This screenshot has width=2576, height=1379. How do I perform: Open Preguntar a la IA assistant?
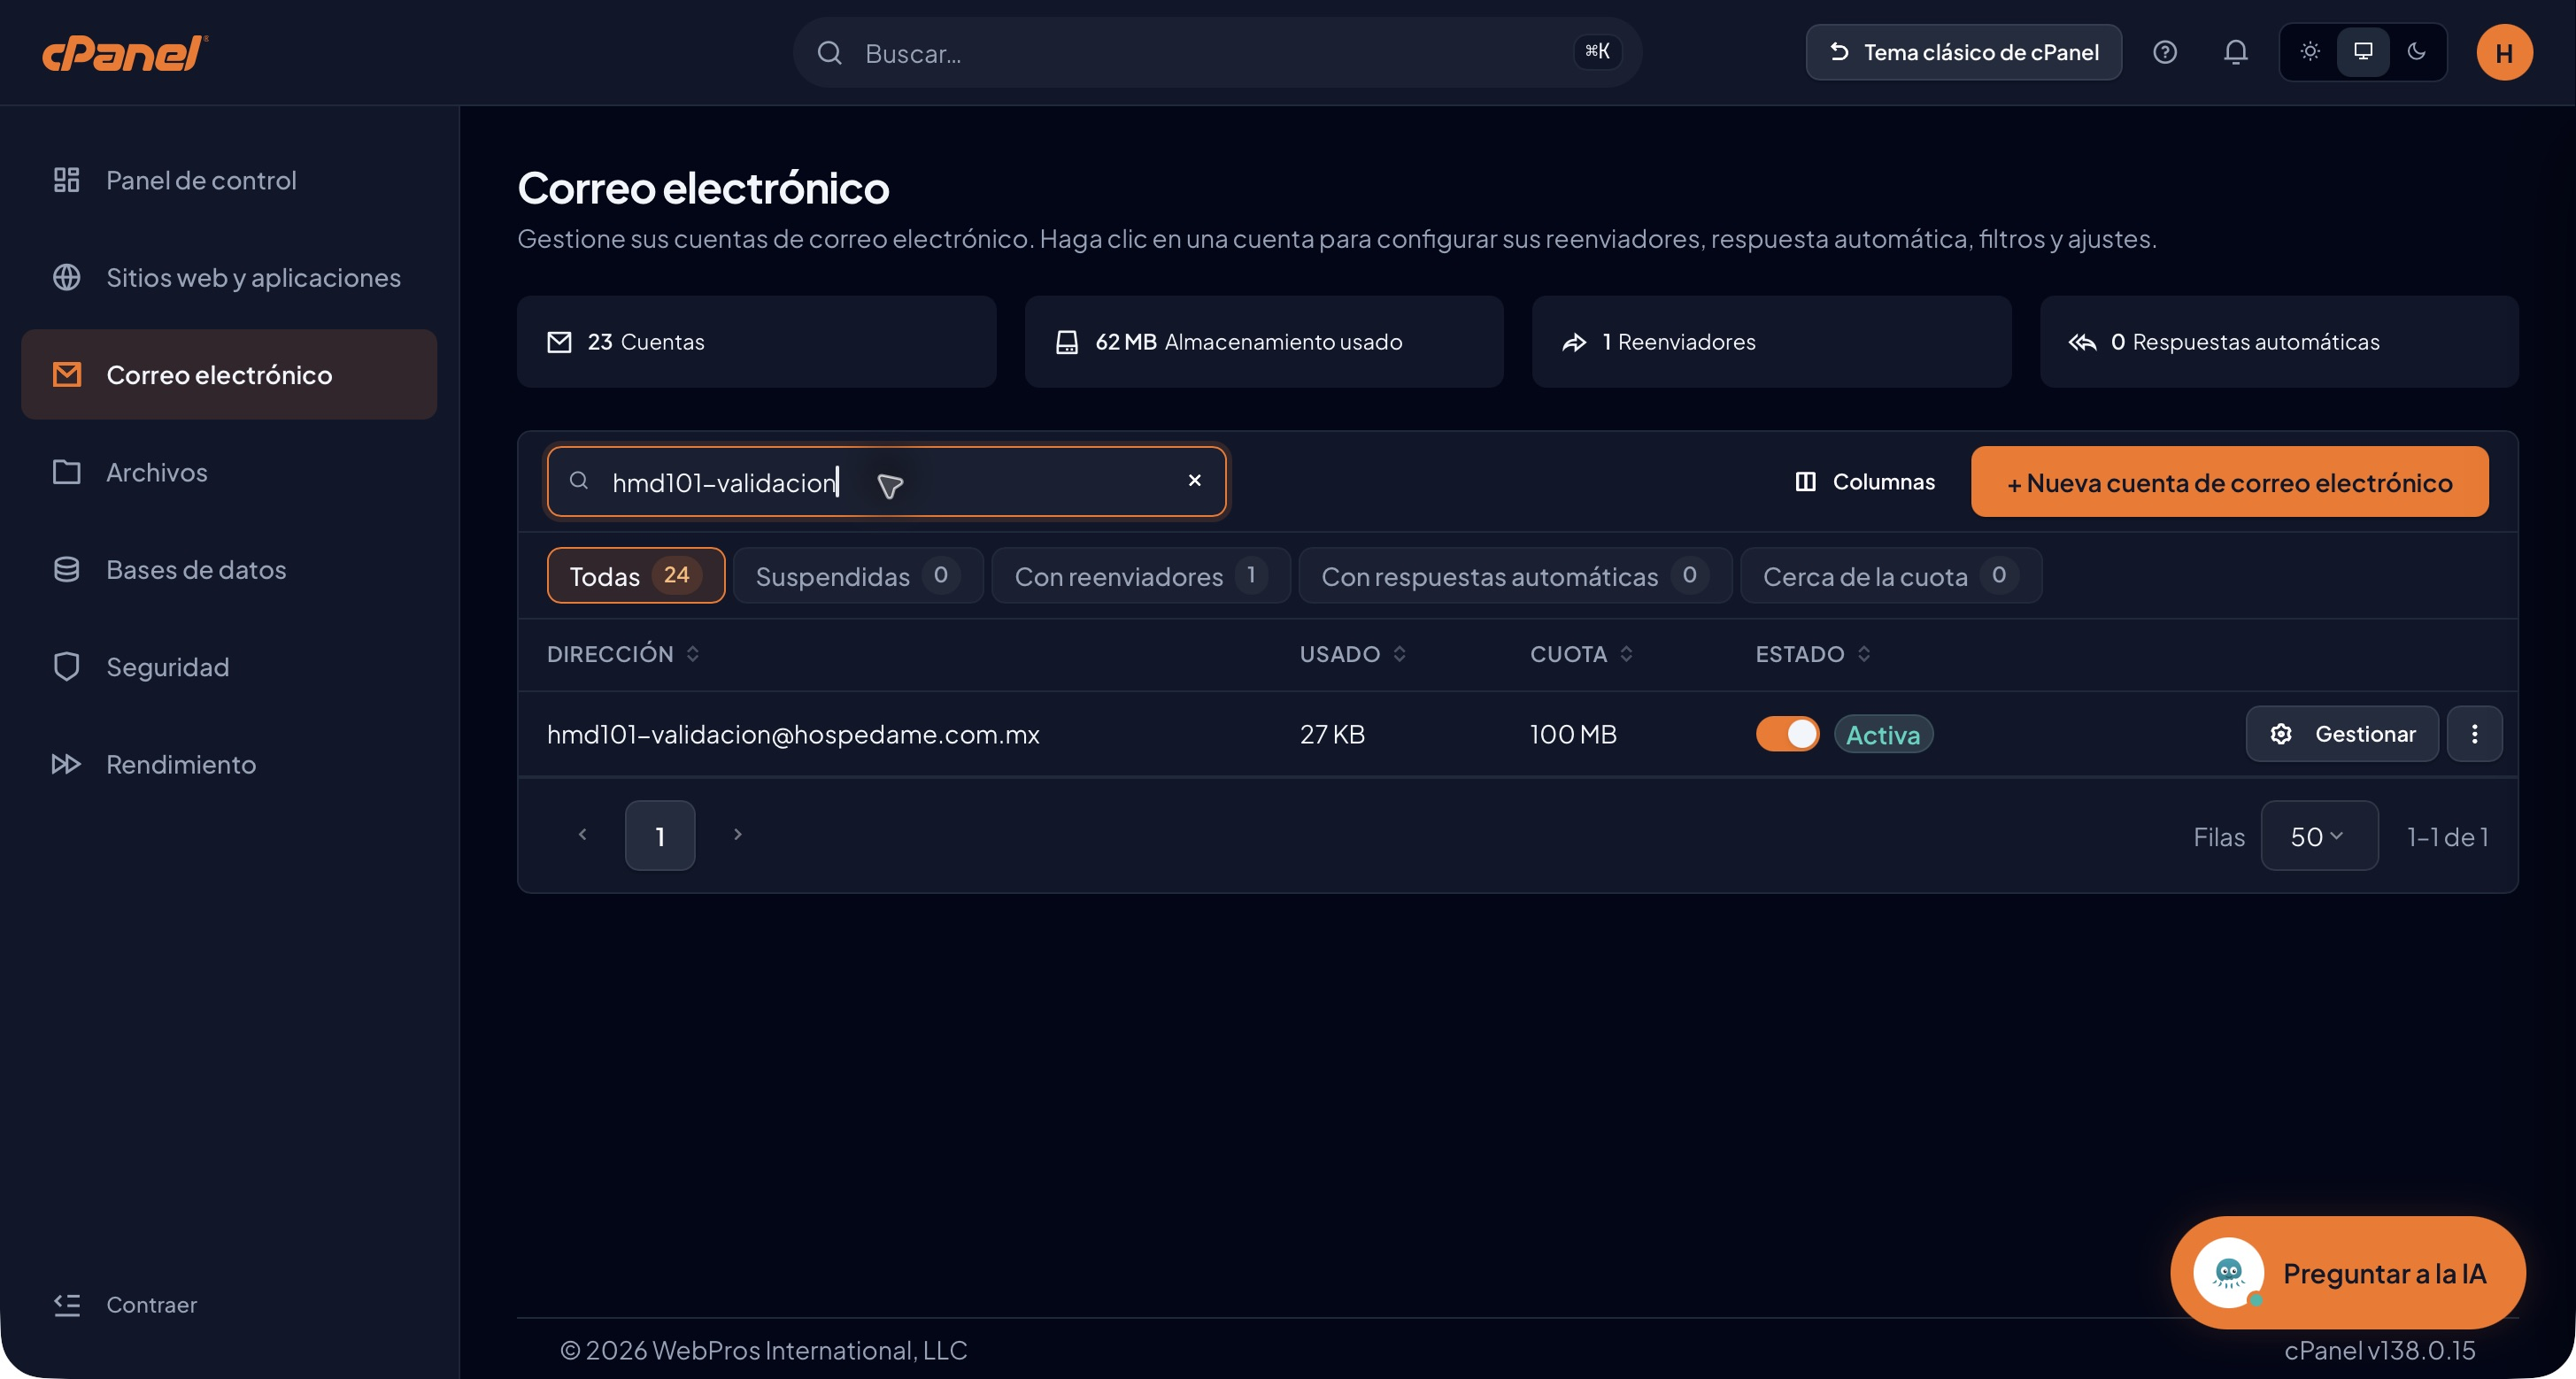coord(2347,1273)
